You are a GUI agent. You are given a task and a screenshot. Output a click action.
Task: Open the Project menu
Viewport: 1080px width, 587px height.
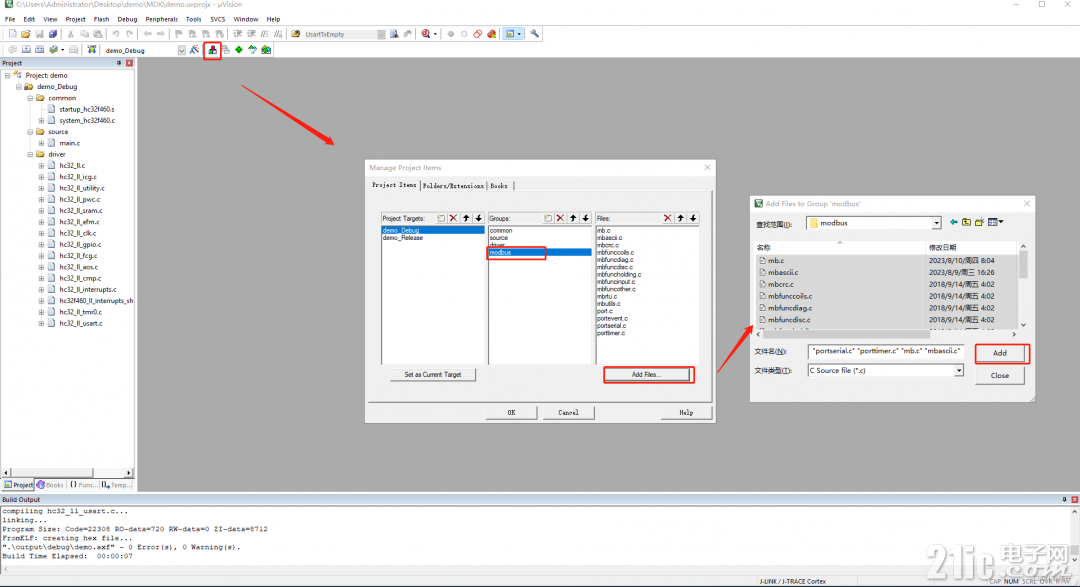click(75, 19)
